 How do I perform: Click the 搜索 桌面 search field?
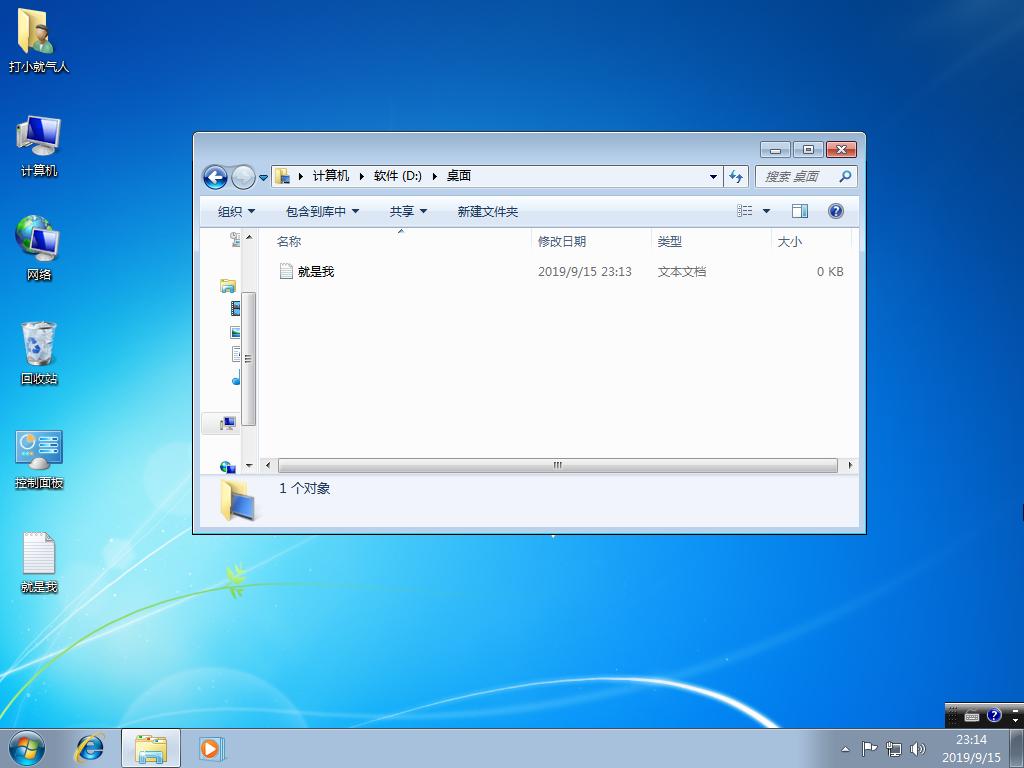coord(797,176)
